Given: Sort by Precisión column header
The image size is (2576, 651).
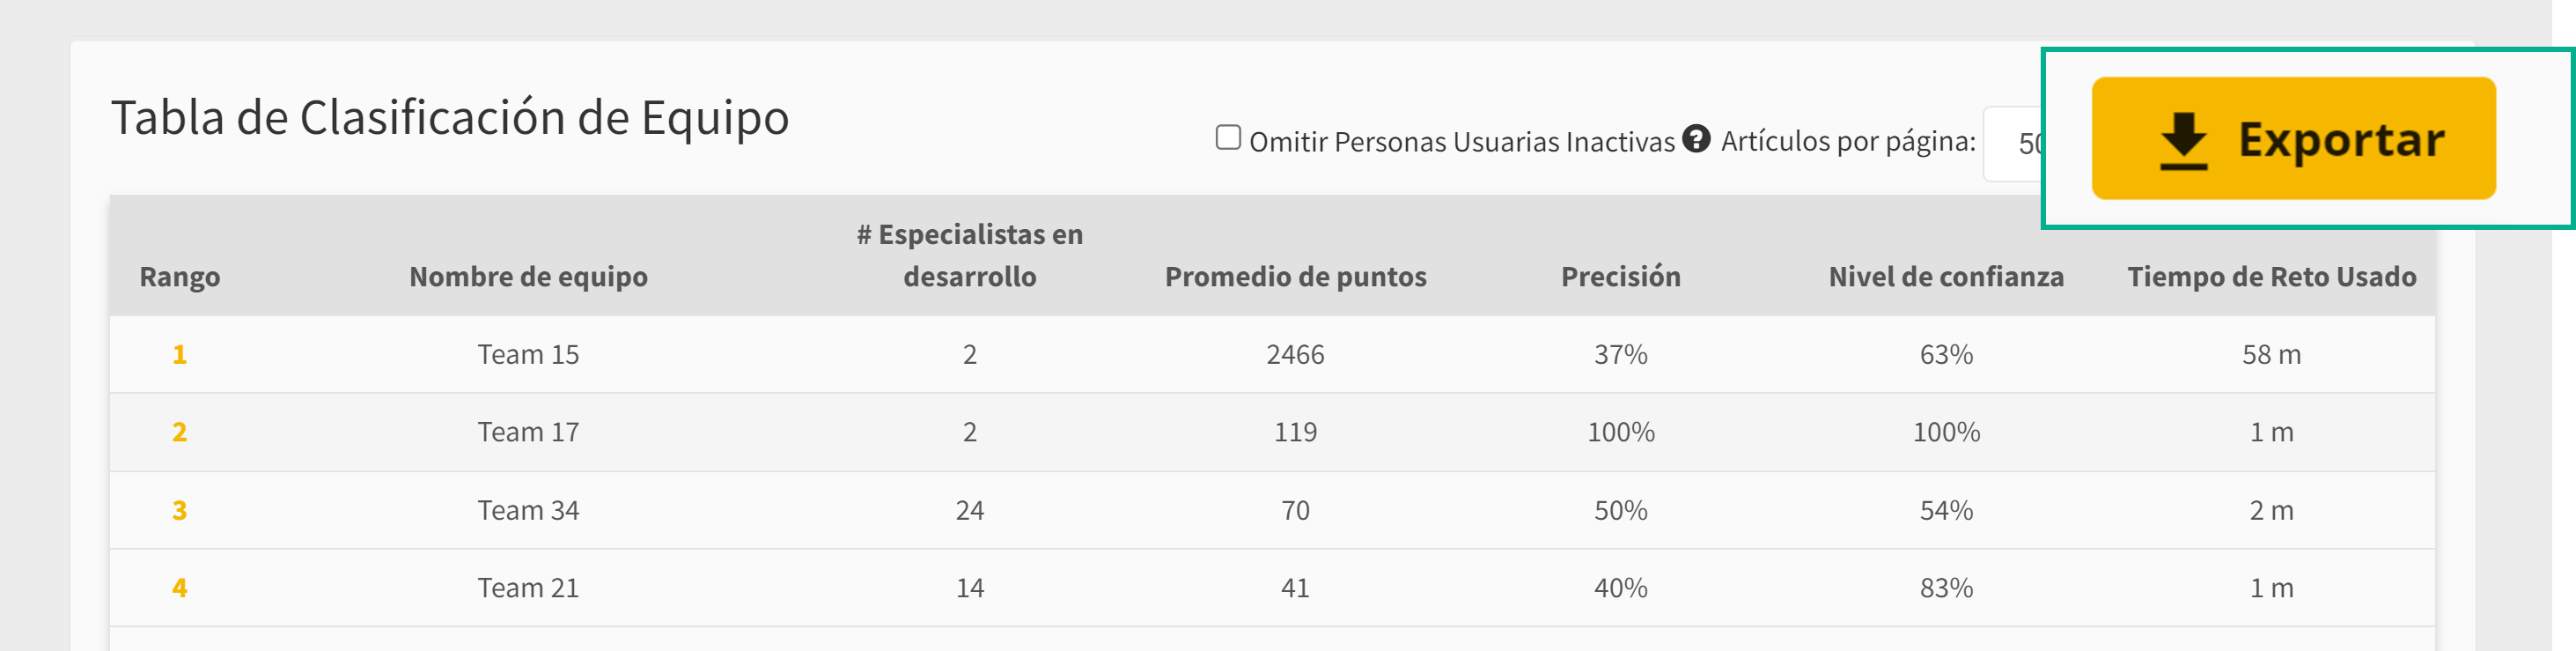Looking at the screenshot, I should 1620,276.
